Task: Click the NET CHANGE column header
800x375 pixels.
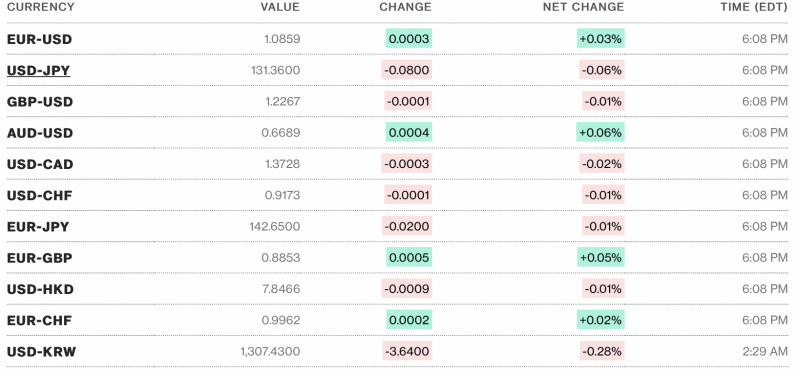Action: click(583, 7)
